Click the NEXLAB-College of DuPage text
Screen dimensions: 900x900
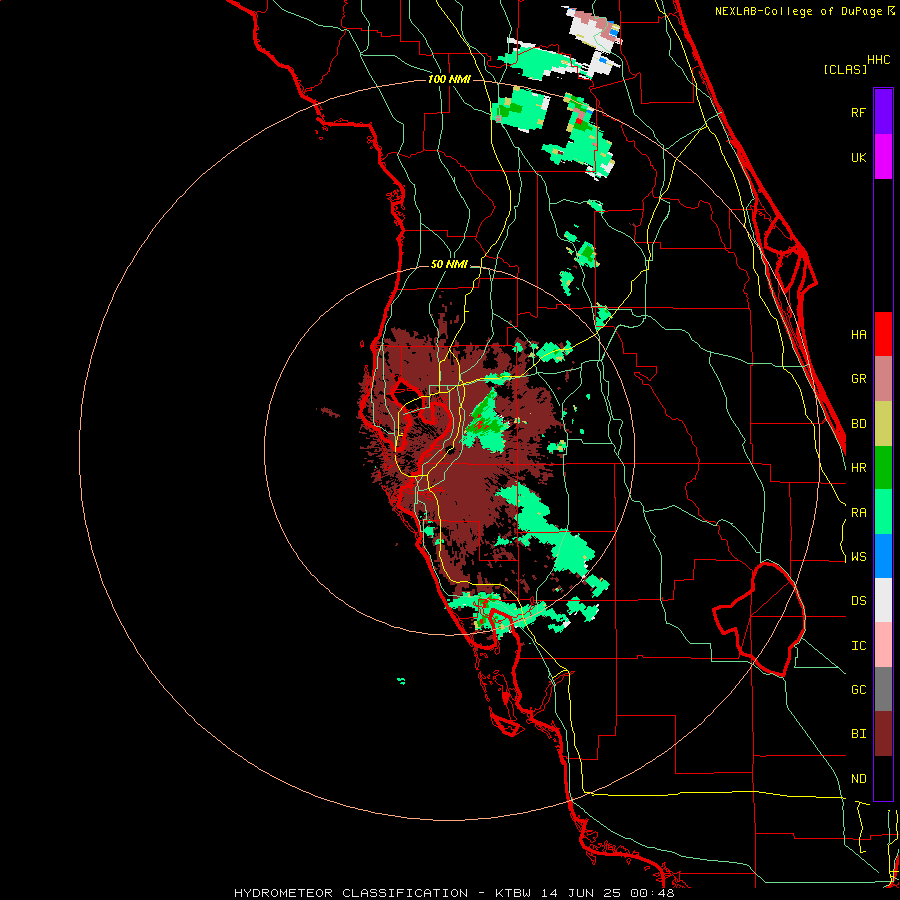pyautogui.click(x=801, y=11)
